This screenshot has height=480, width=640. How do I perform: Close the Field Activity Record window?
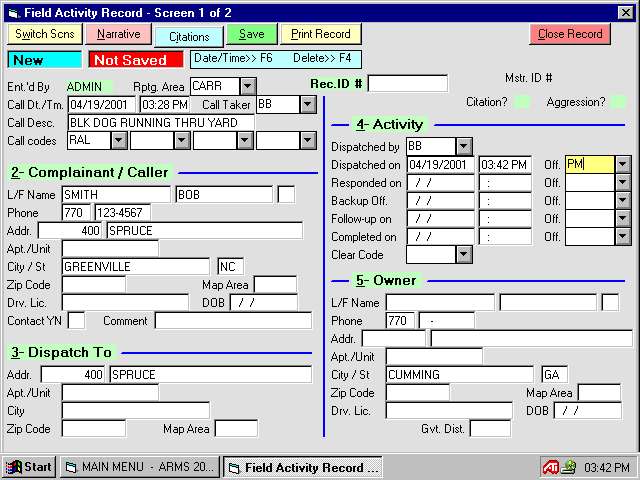click(x=625, y=13)
